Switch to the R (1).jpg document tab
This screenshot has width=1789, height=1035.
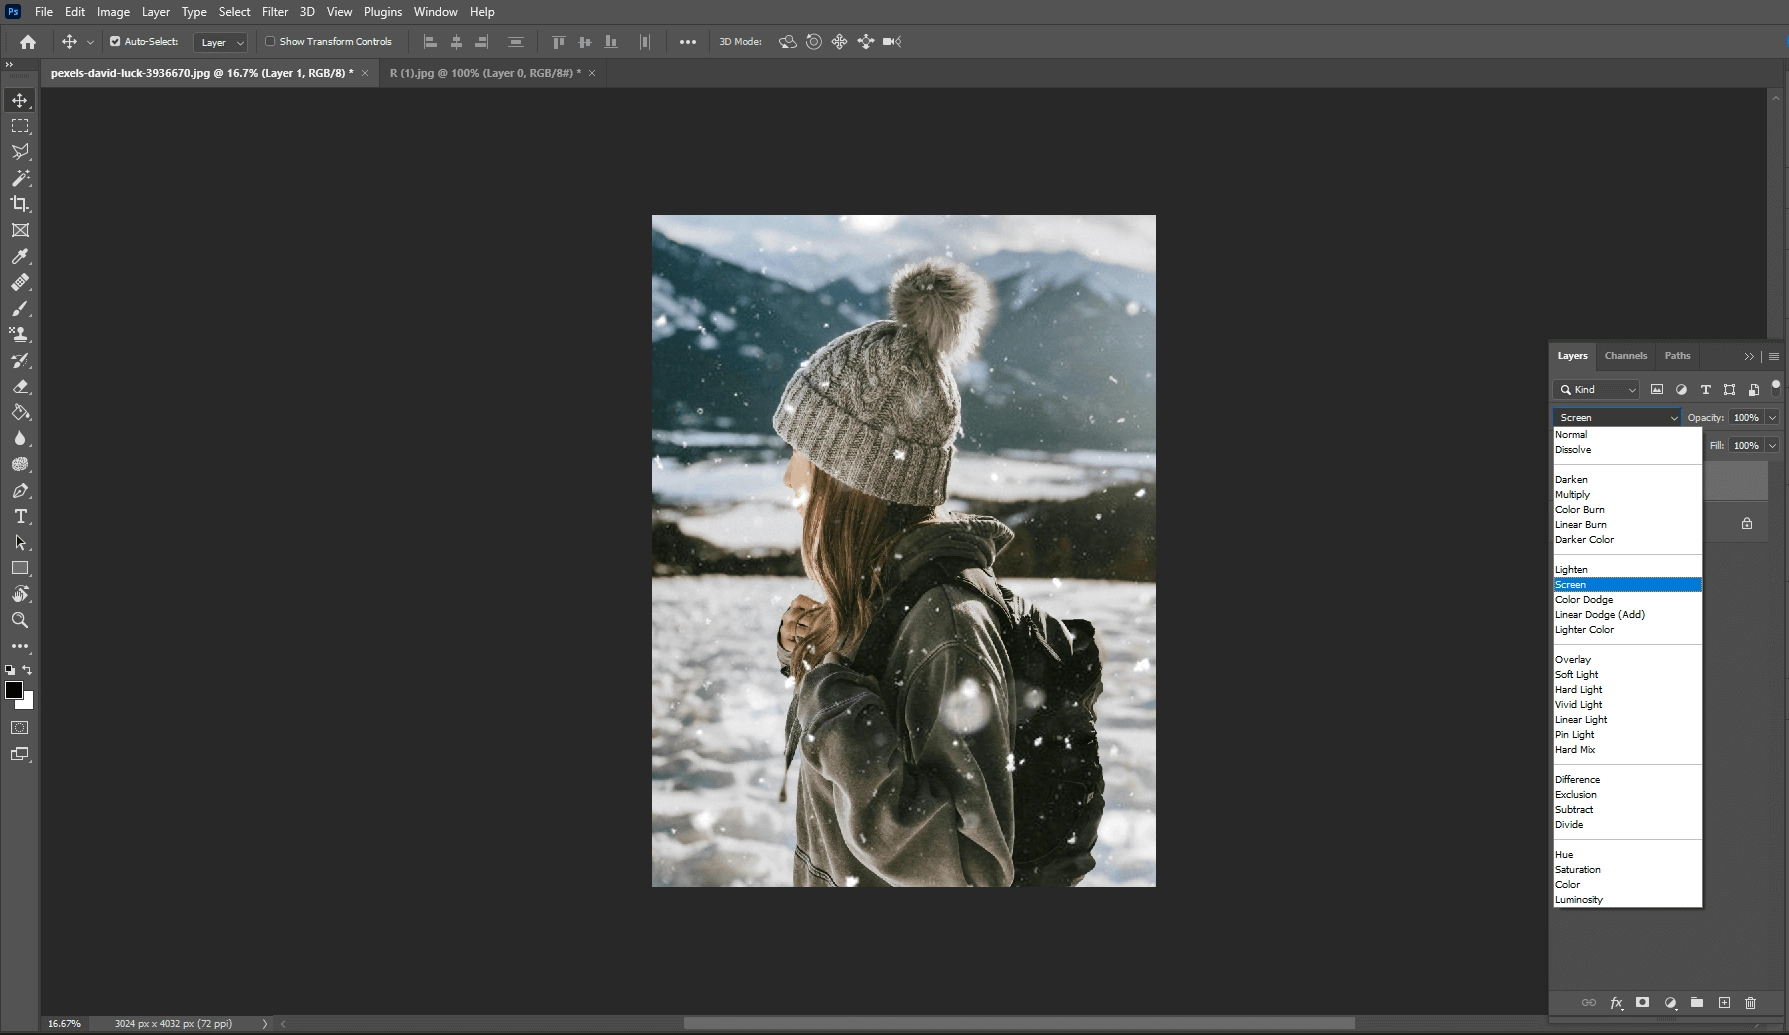click(x=484, y=73)
